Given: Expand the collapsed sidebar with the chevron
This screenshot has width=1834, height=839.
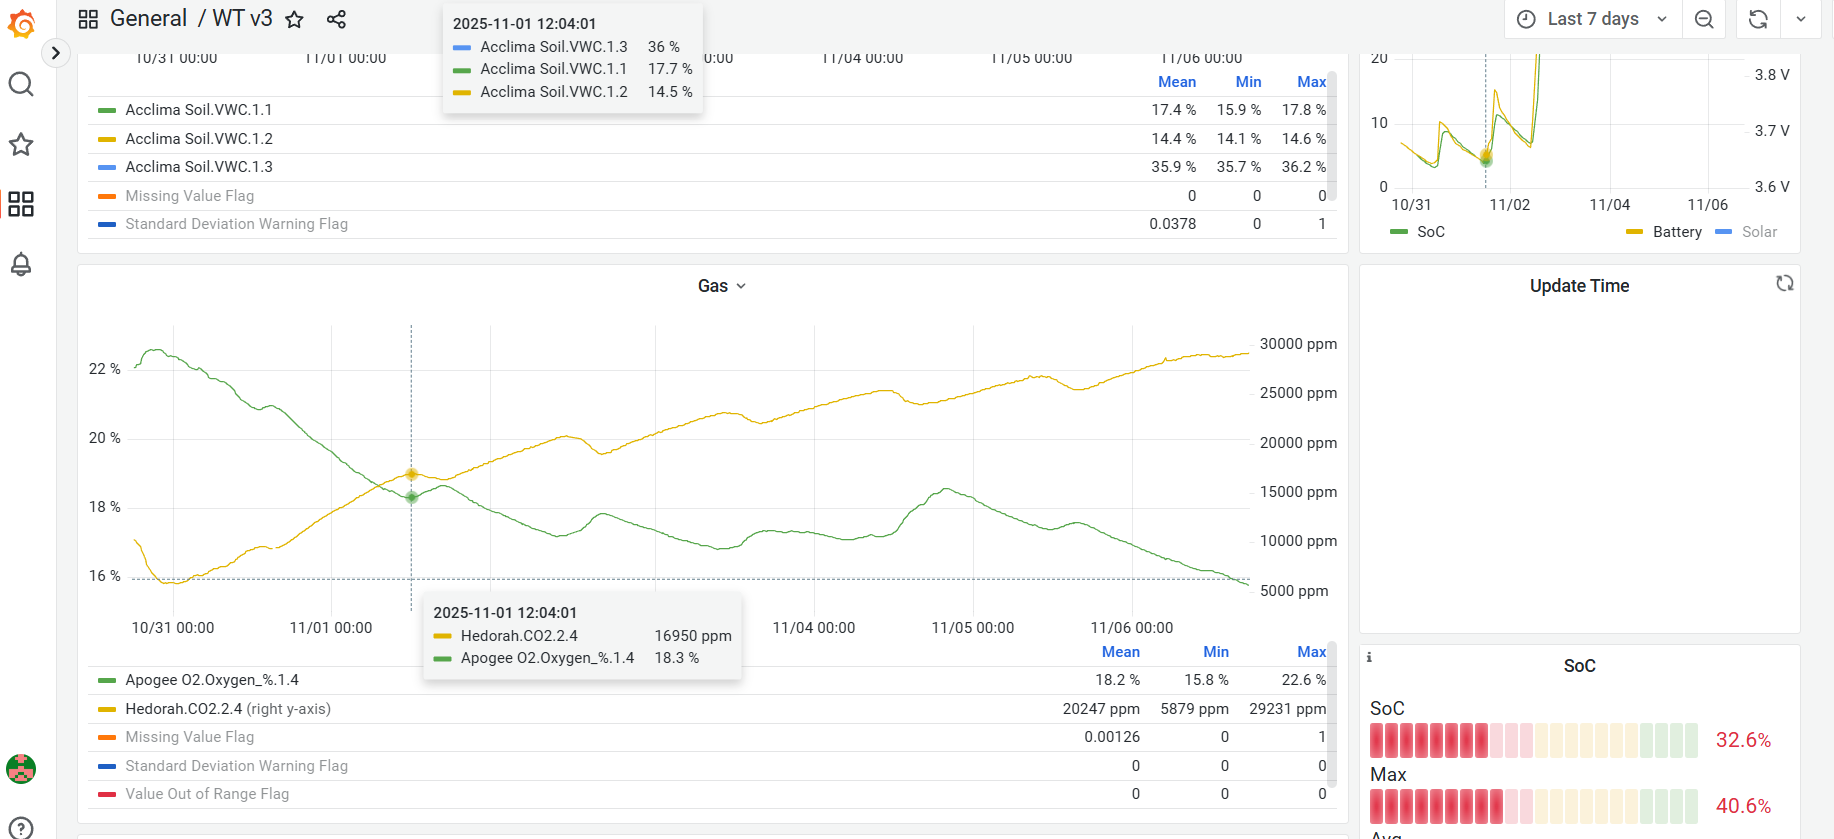Looking at the screenshot, I should (56, 53).
